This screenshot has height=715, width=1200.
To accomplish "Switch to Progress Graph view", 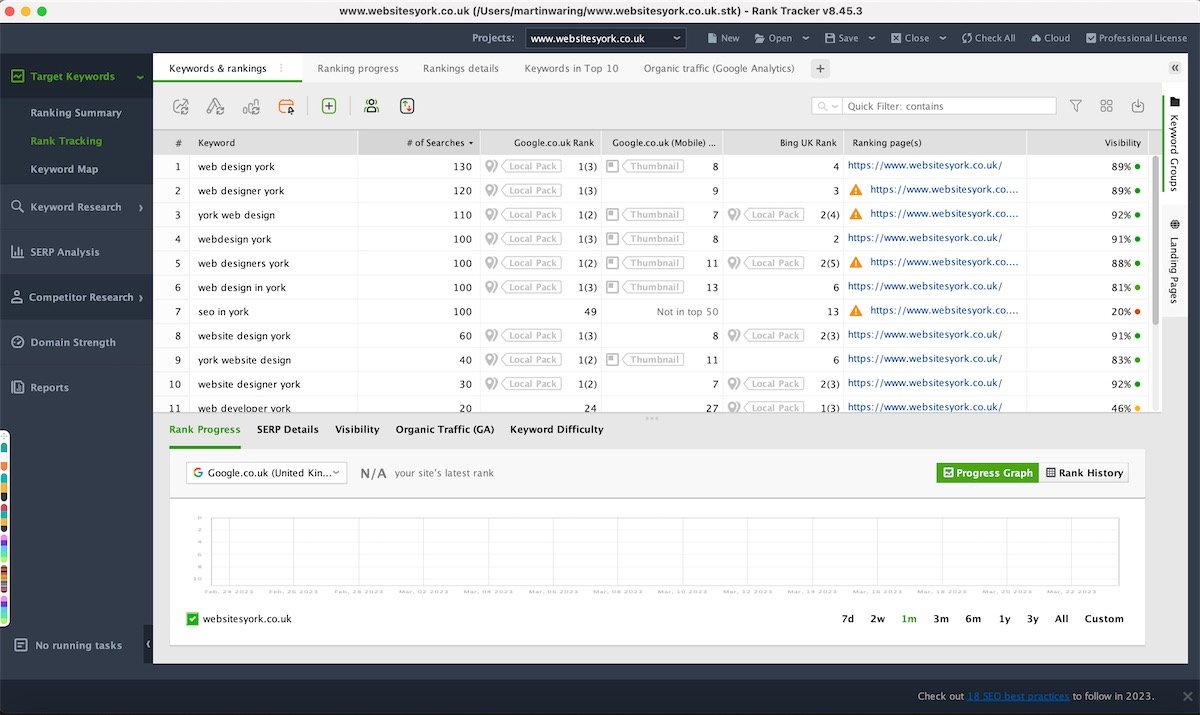I will tap(987, 473).
